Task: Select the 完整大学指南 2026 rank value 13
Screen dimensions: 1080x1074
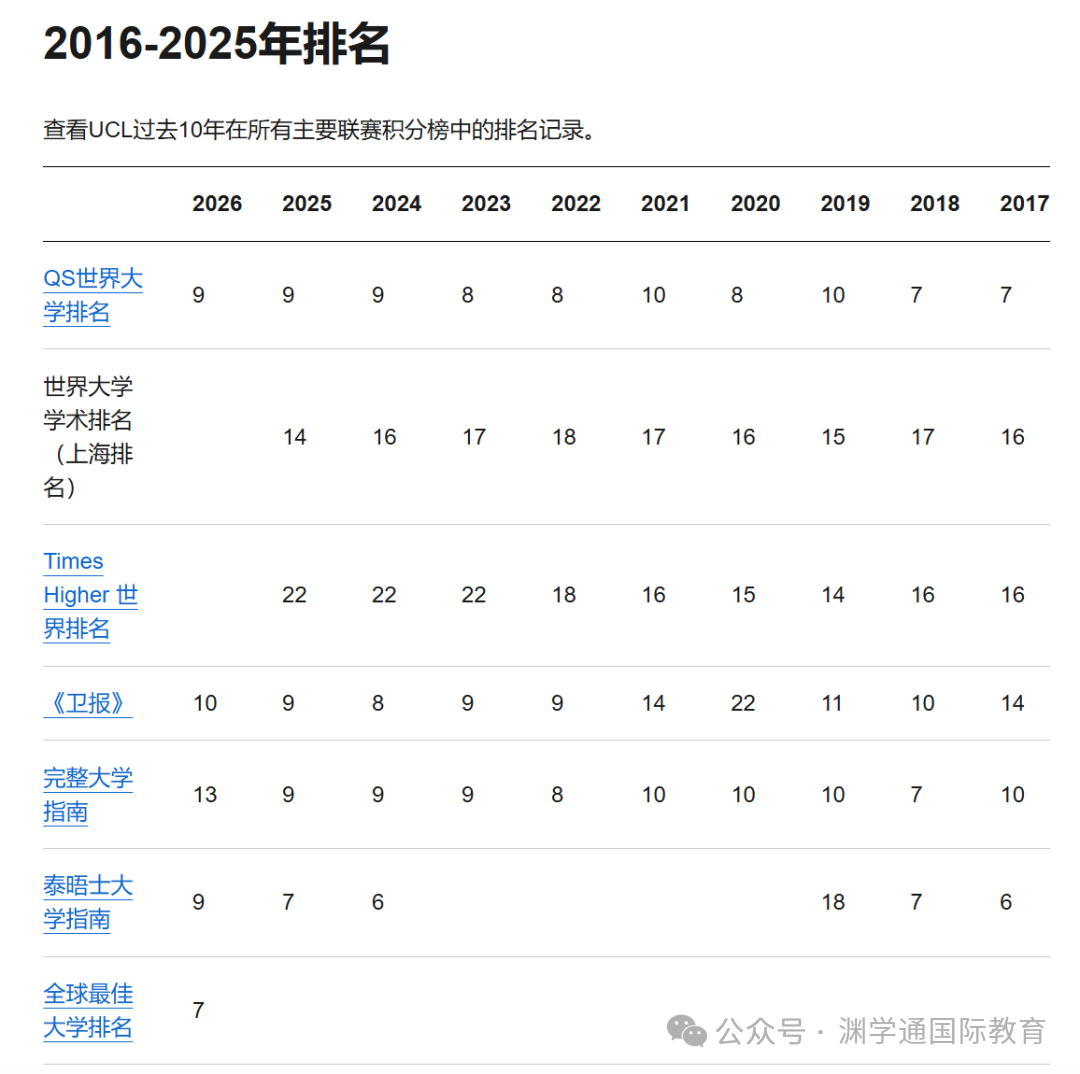Action: [205, 795]
